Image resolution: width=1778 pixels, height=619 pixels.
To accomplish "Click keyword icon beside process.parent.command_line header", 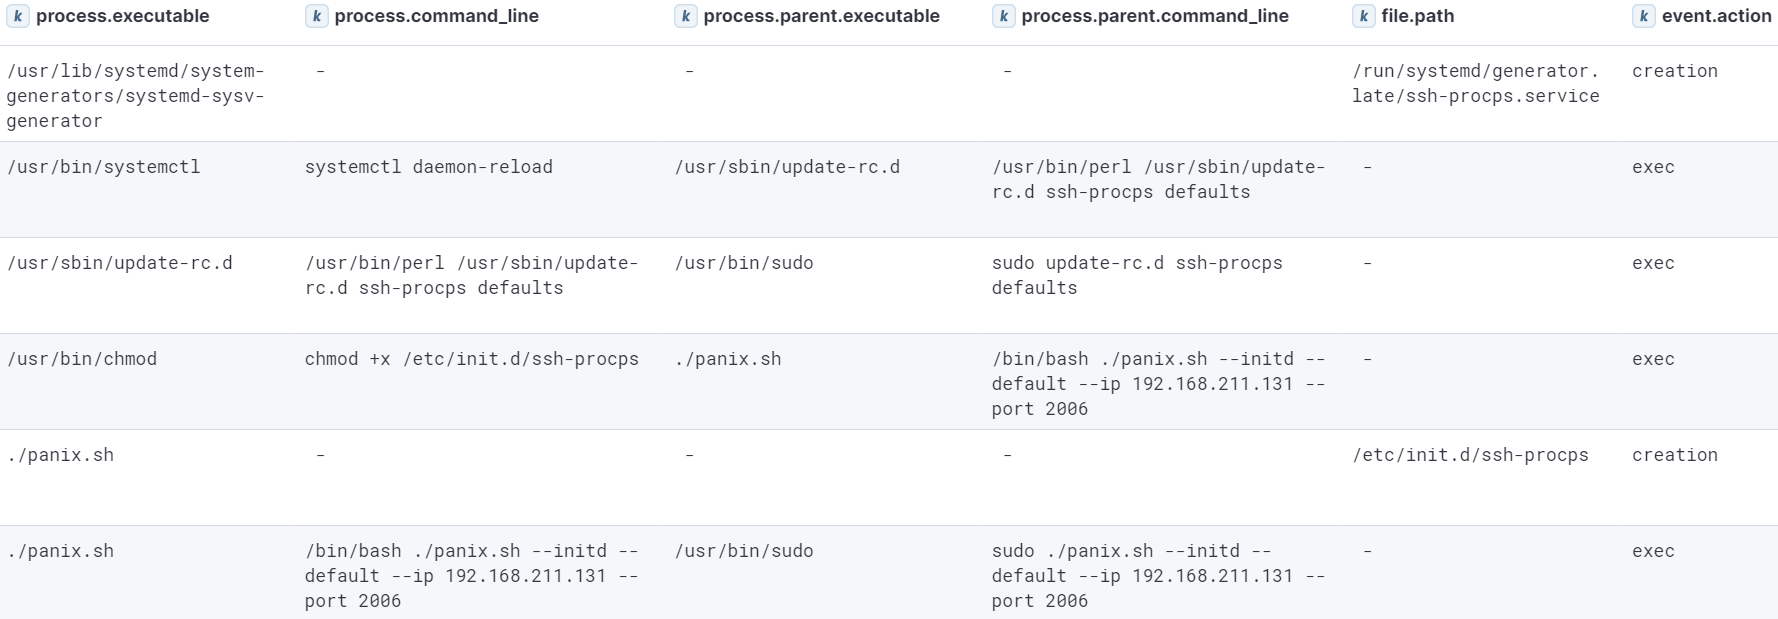I will (x=1003, y=16).
